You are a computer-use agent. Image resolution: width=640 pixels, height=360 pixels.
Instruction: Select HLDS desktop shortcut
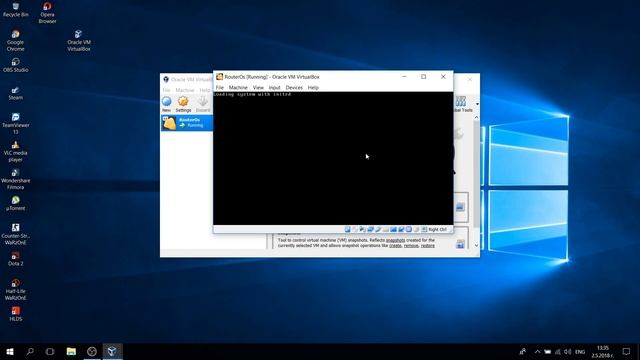tap(16, 314)
